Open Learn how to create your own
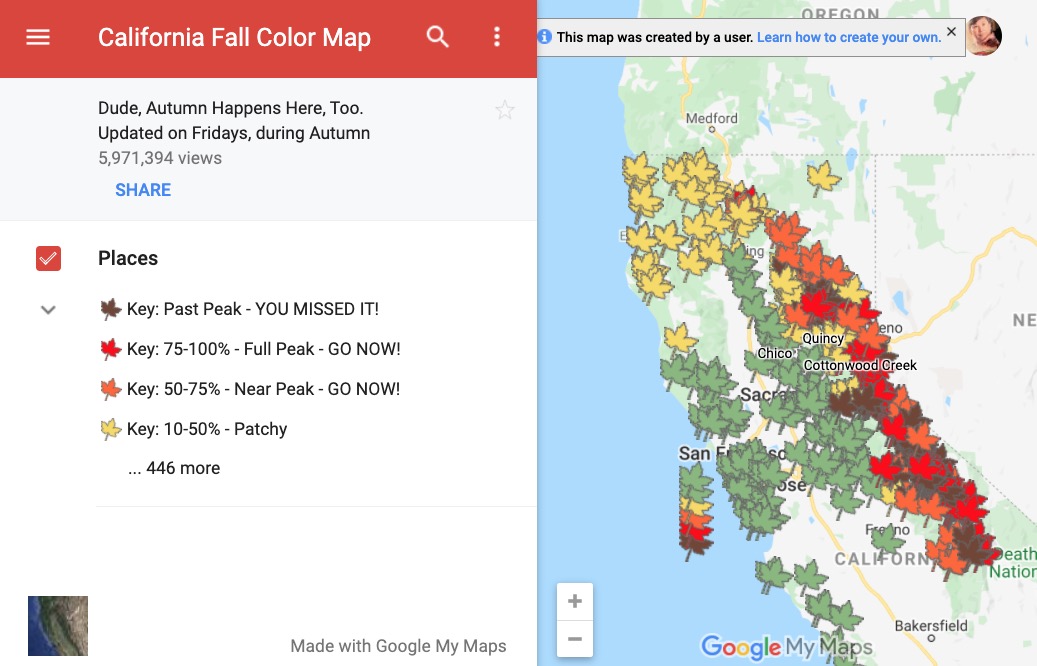This screenshot has height=666, width=1037. tap(849, 37)
